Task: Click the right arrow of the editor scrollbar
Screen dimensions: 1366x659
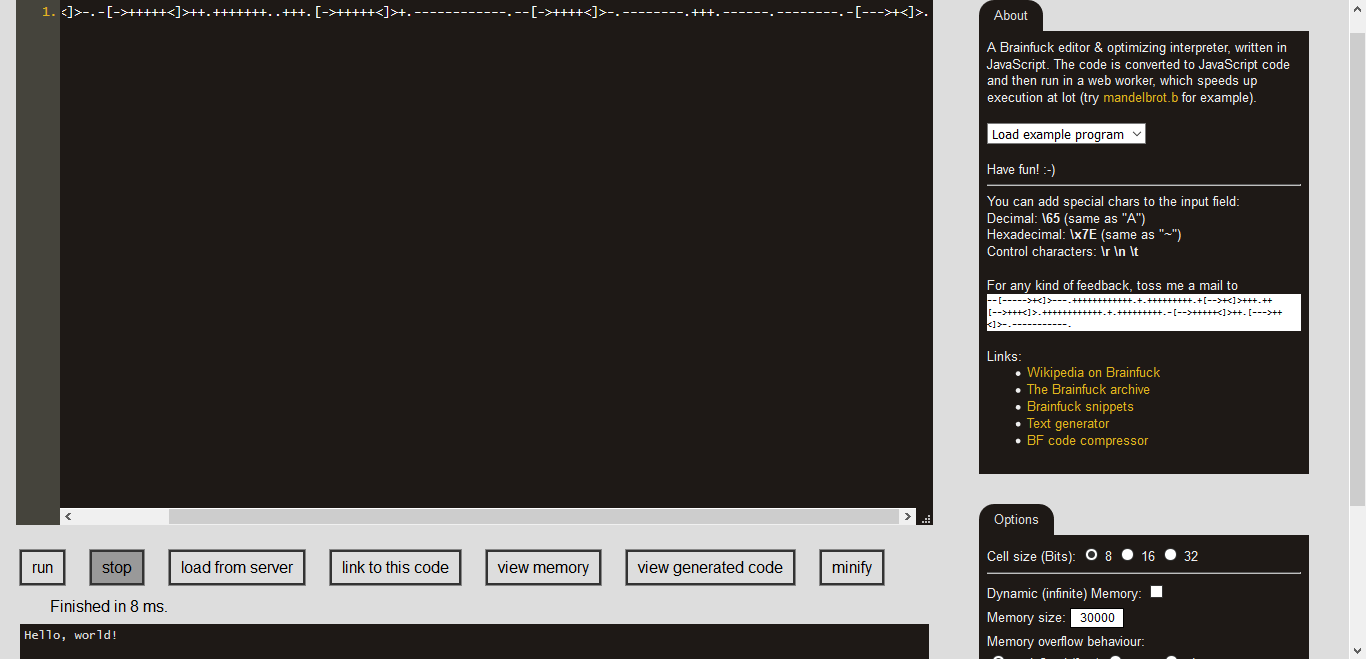Action: tap(908, 517)
